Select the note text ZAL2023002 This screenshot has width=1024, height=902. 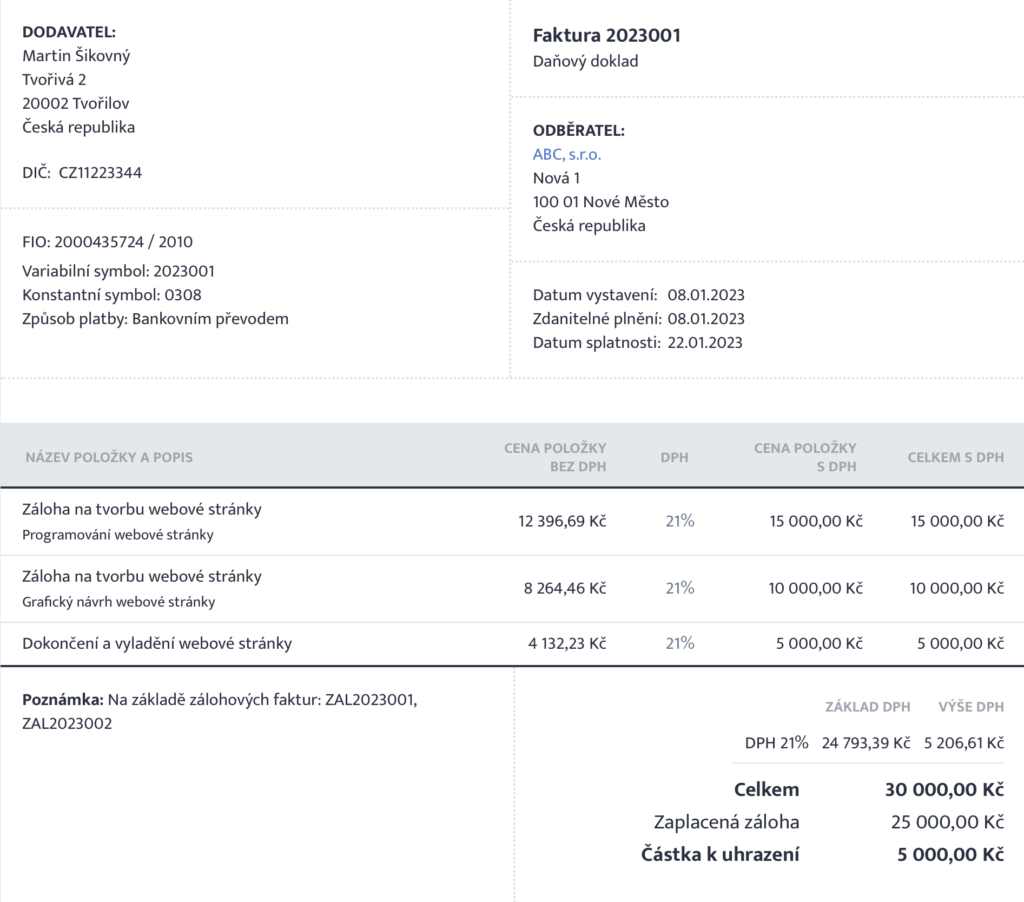(67, 724)
